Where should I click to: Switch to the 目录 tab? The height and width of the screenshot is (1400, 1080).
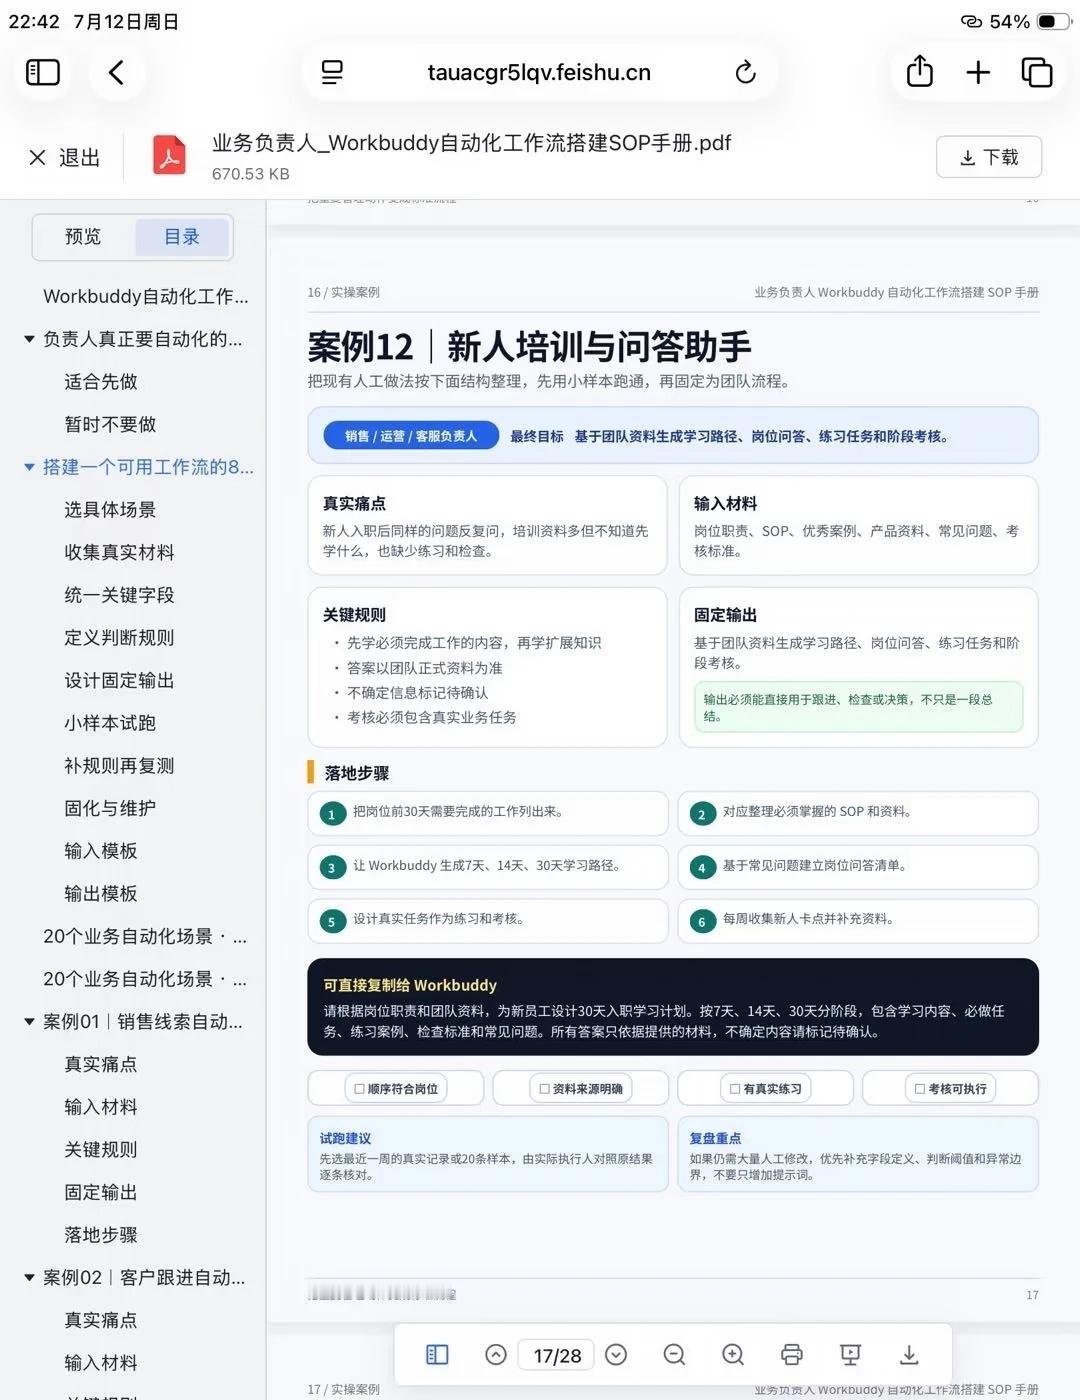click(x=182, y=237)
